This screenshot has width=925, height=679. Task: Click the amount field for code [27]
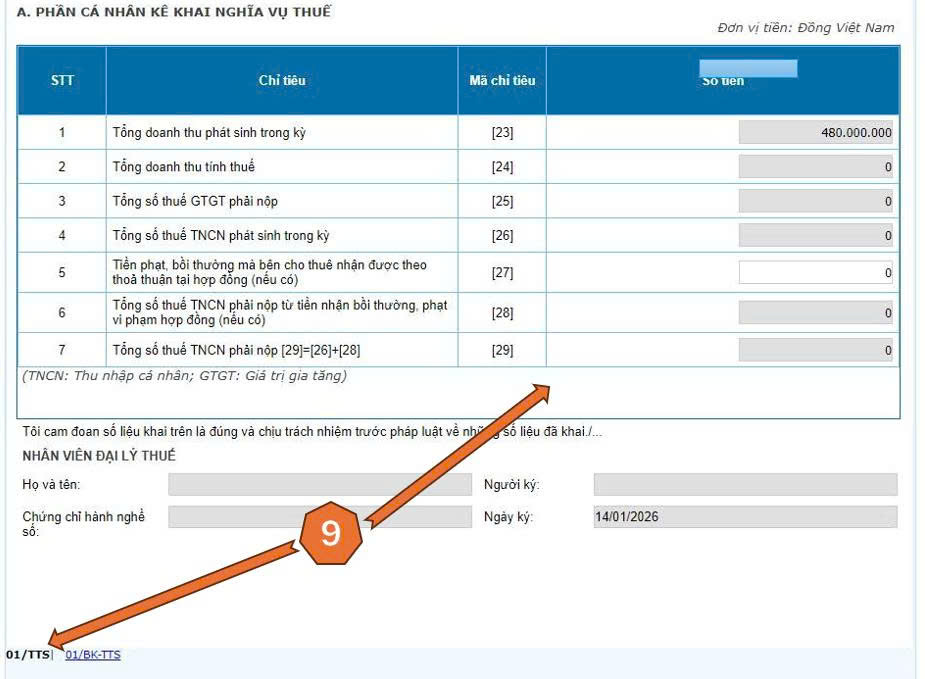pyautogui.click(x=815, y=272)
